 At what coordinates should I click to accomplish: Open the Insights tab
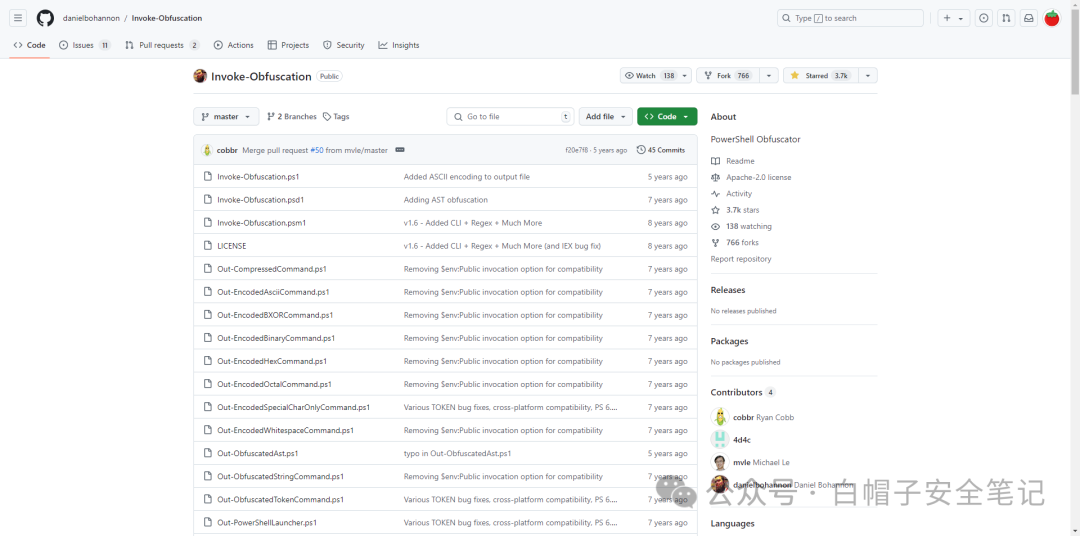[x=399, y=45]
